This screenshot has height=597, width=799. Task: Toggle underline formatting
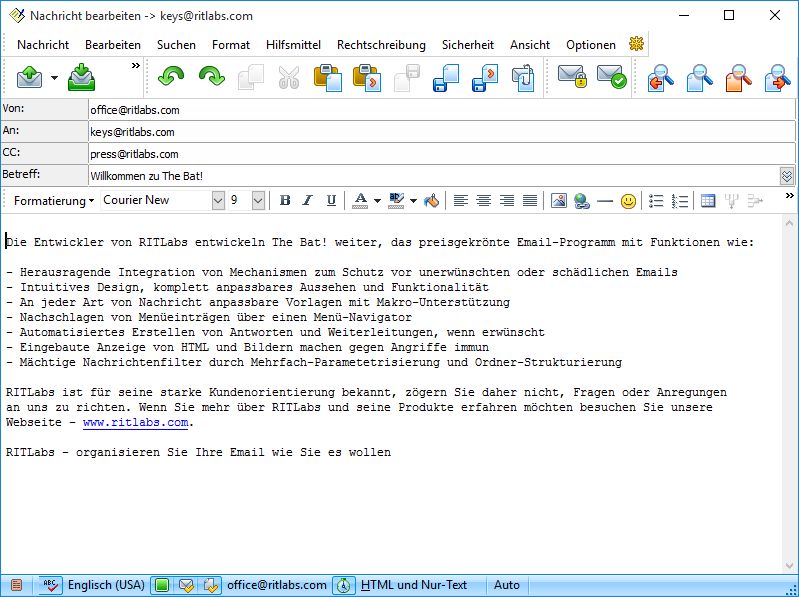pos(331,201)
